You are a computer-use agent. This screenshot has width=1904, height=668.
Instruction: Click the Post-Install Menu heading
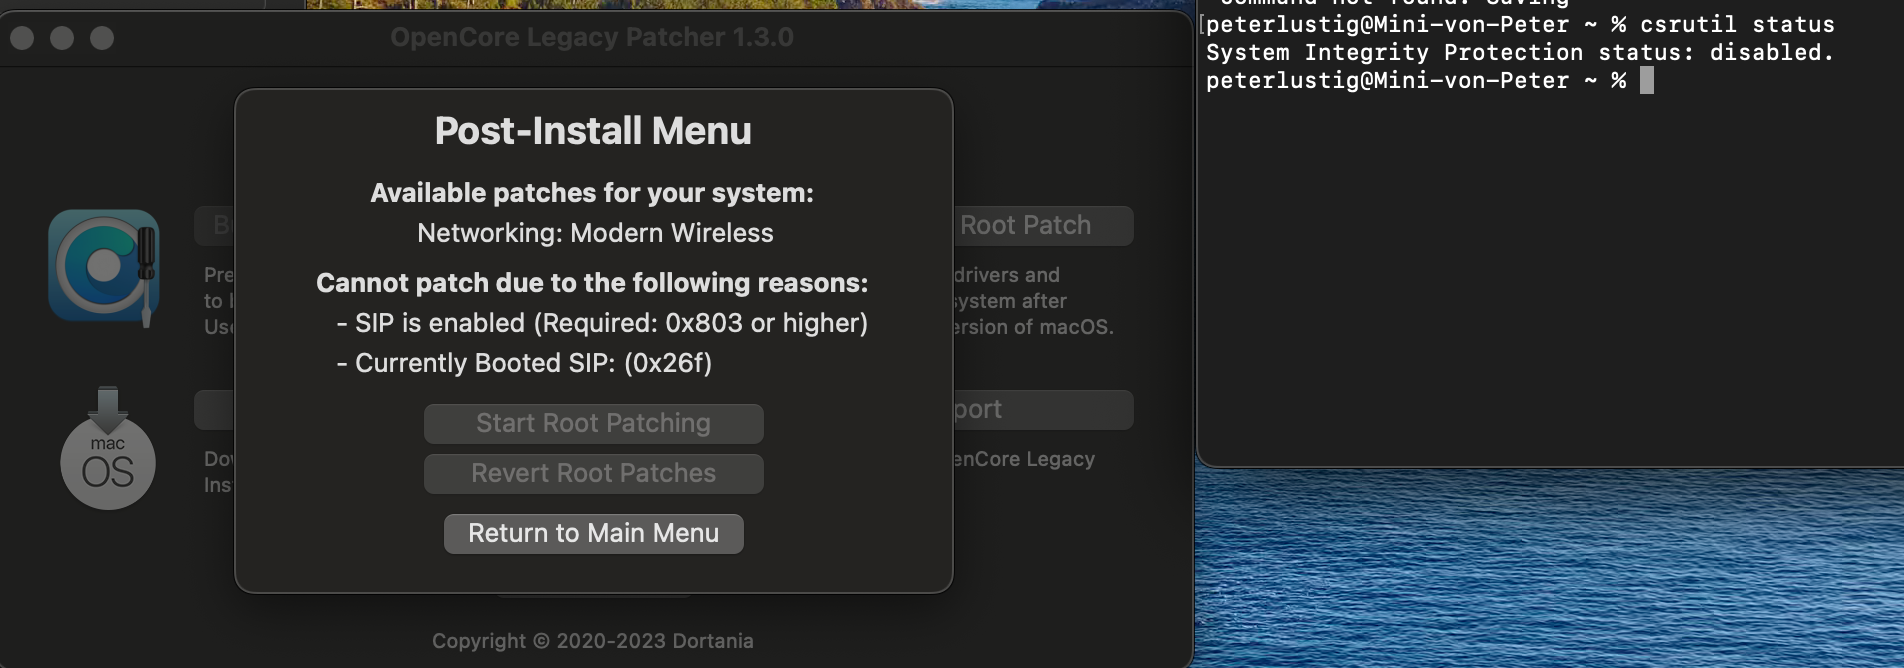click(x=593, y=131)
